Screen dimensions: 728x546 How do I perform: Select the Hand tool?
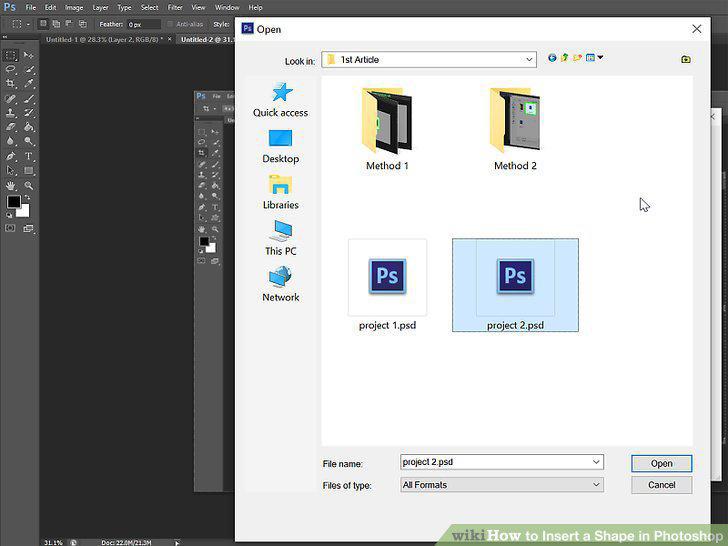pyautogui.click(x=11, y=186)
